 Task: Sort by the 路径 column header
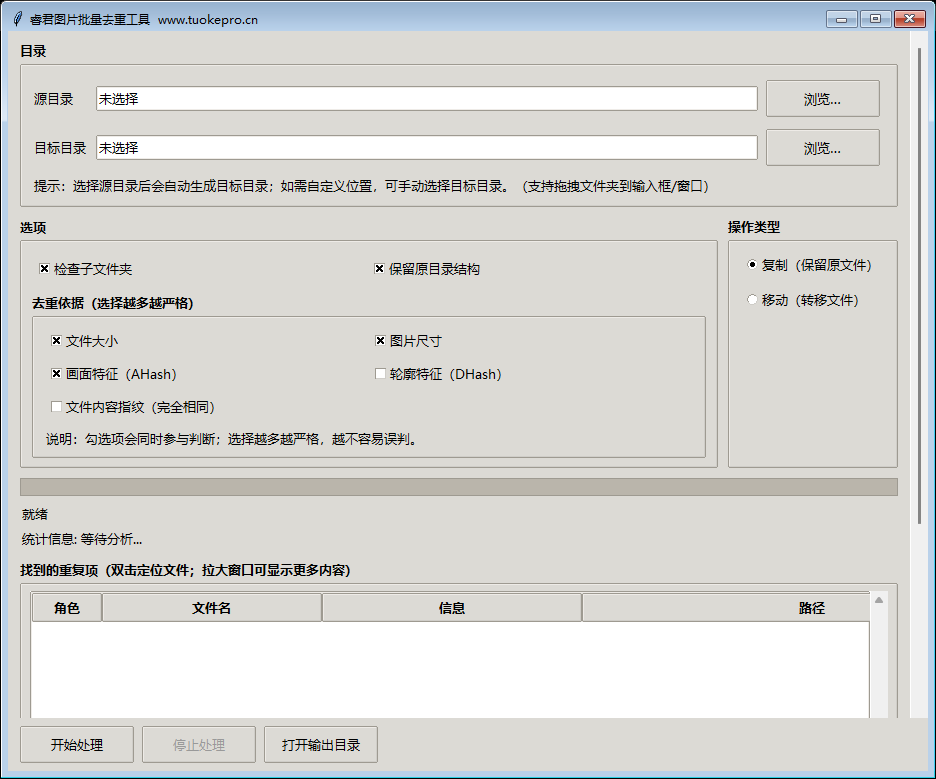click(x=725, y=608)
